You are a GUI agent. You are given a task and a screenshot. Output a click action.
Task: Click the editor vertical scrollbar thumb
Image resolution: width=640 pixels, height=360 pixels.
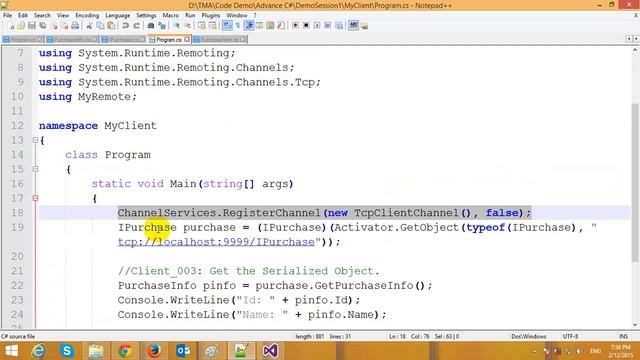pos(635,183)
